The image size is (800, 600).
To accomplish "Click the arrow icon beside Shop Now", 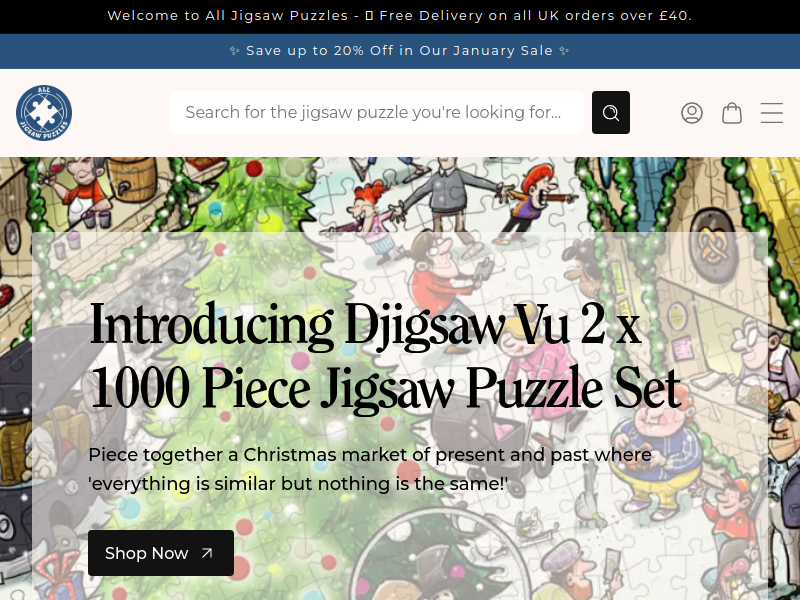I will point(207,553).
